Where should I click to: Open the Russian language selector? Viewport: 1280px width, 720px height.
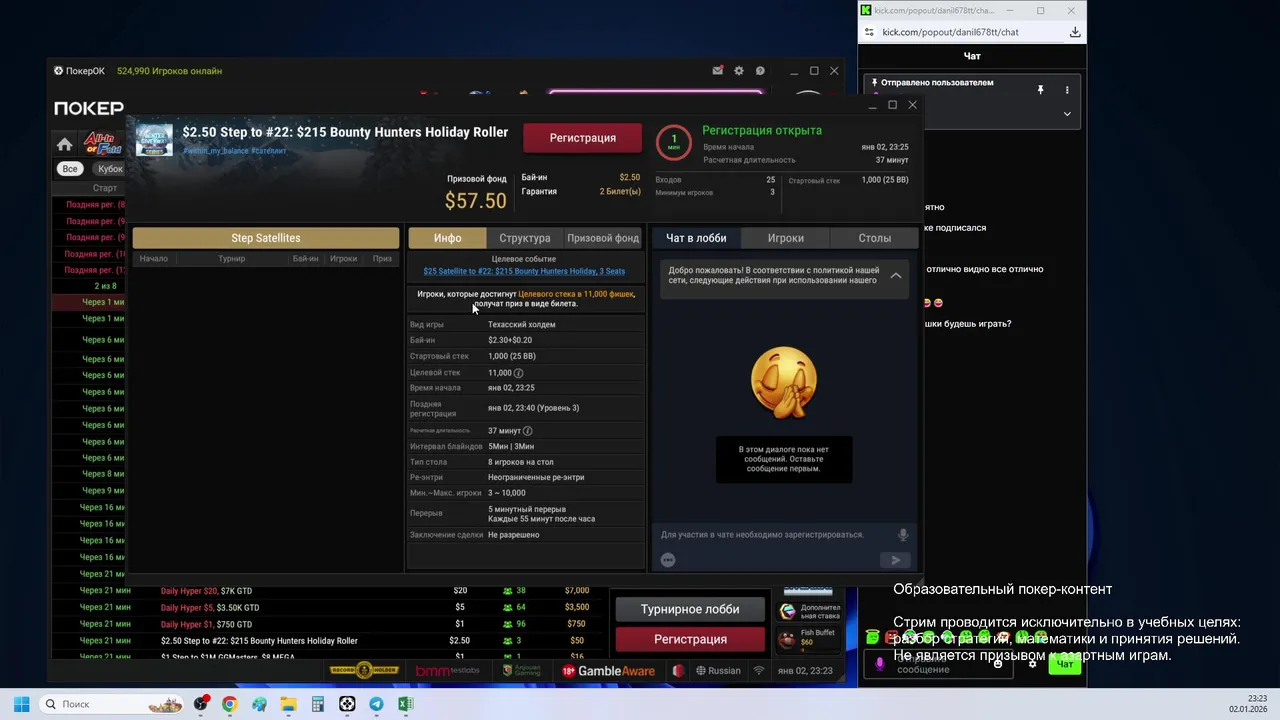point(718,671)
